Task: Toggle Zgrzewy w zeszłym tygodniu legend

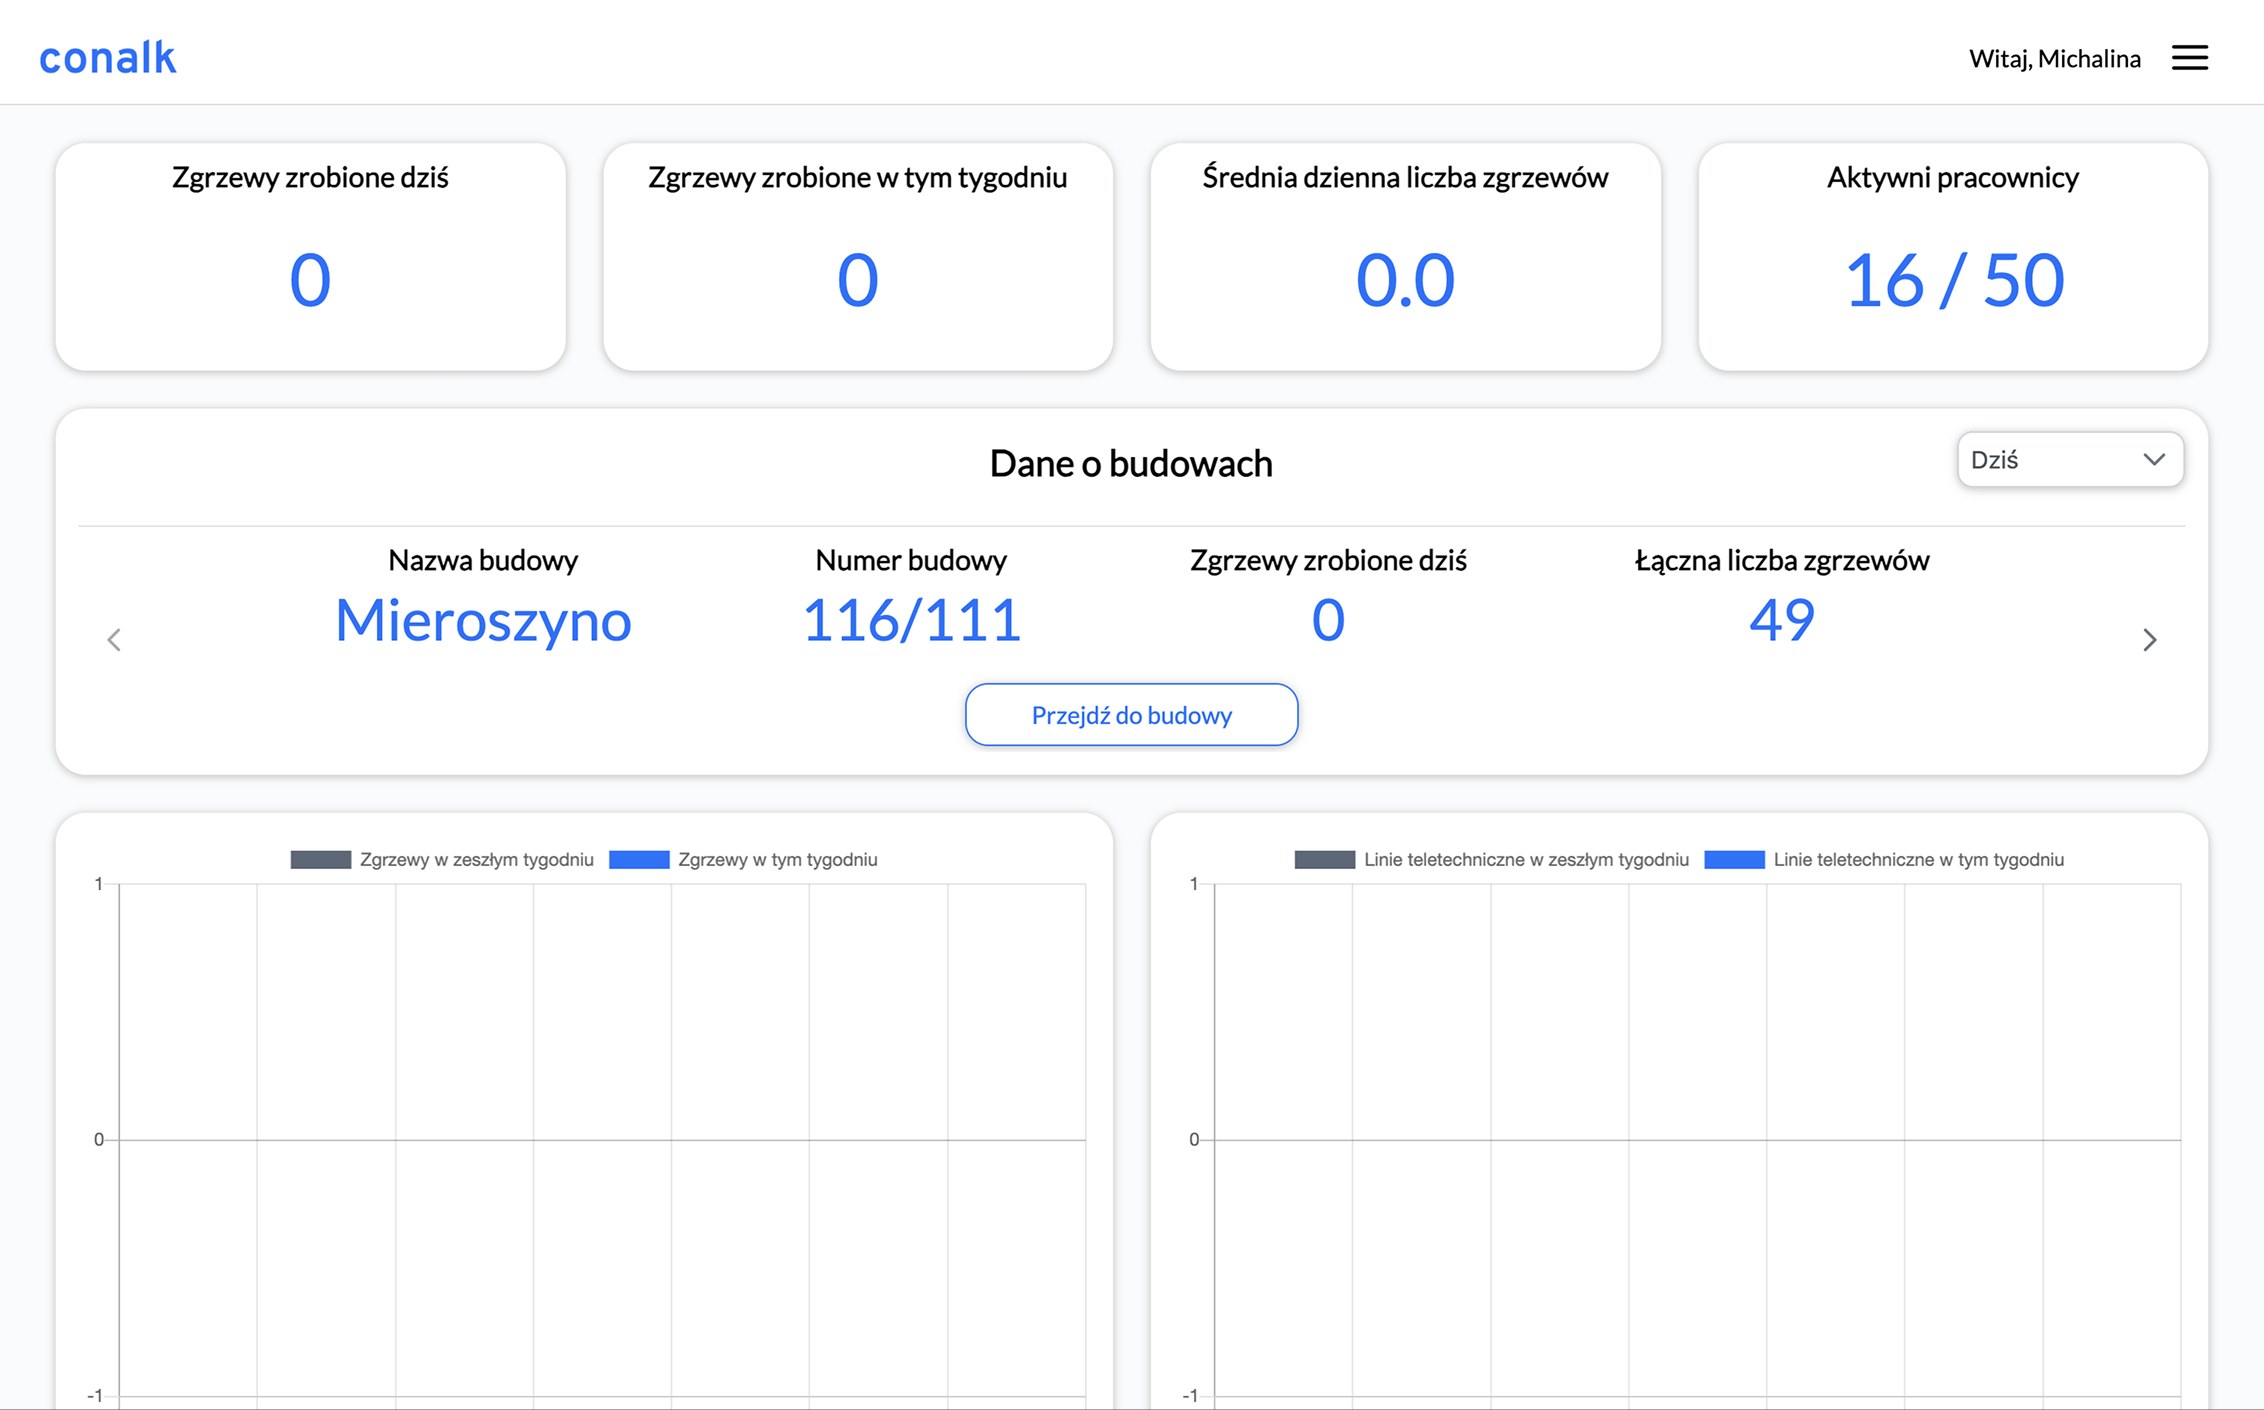Action: click(x=442, y=860)
